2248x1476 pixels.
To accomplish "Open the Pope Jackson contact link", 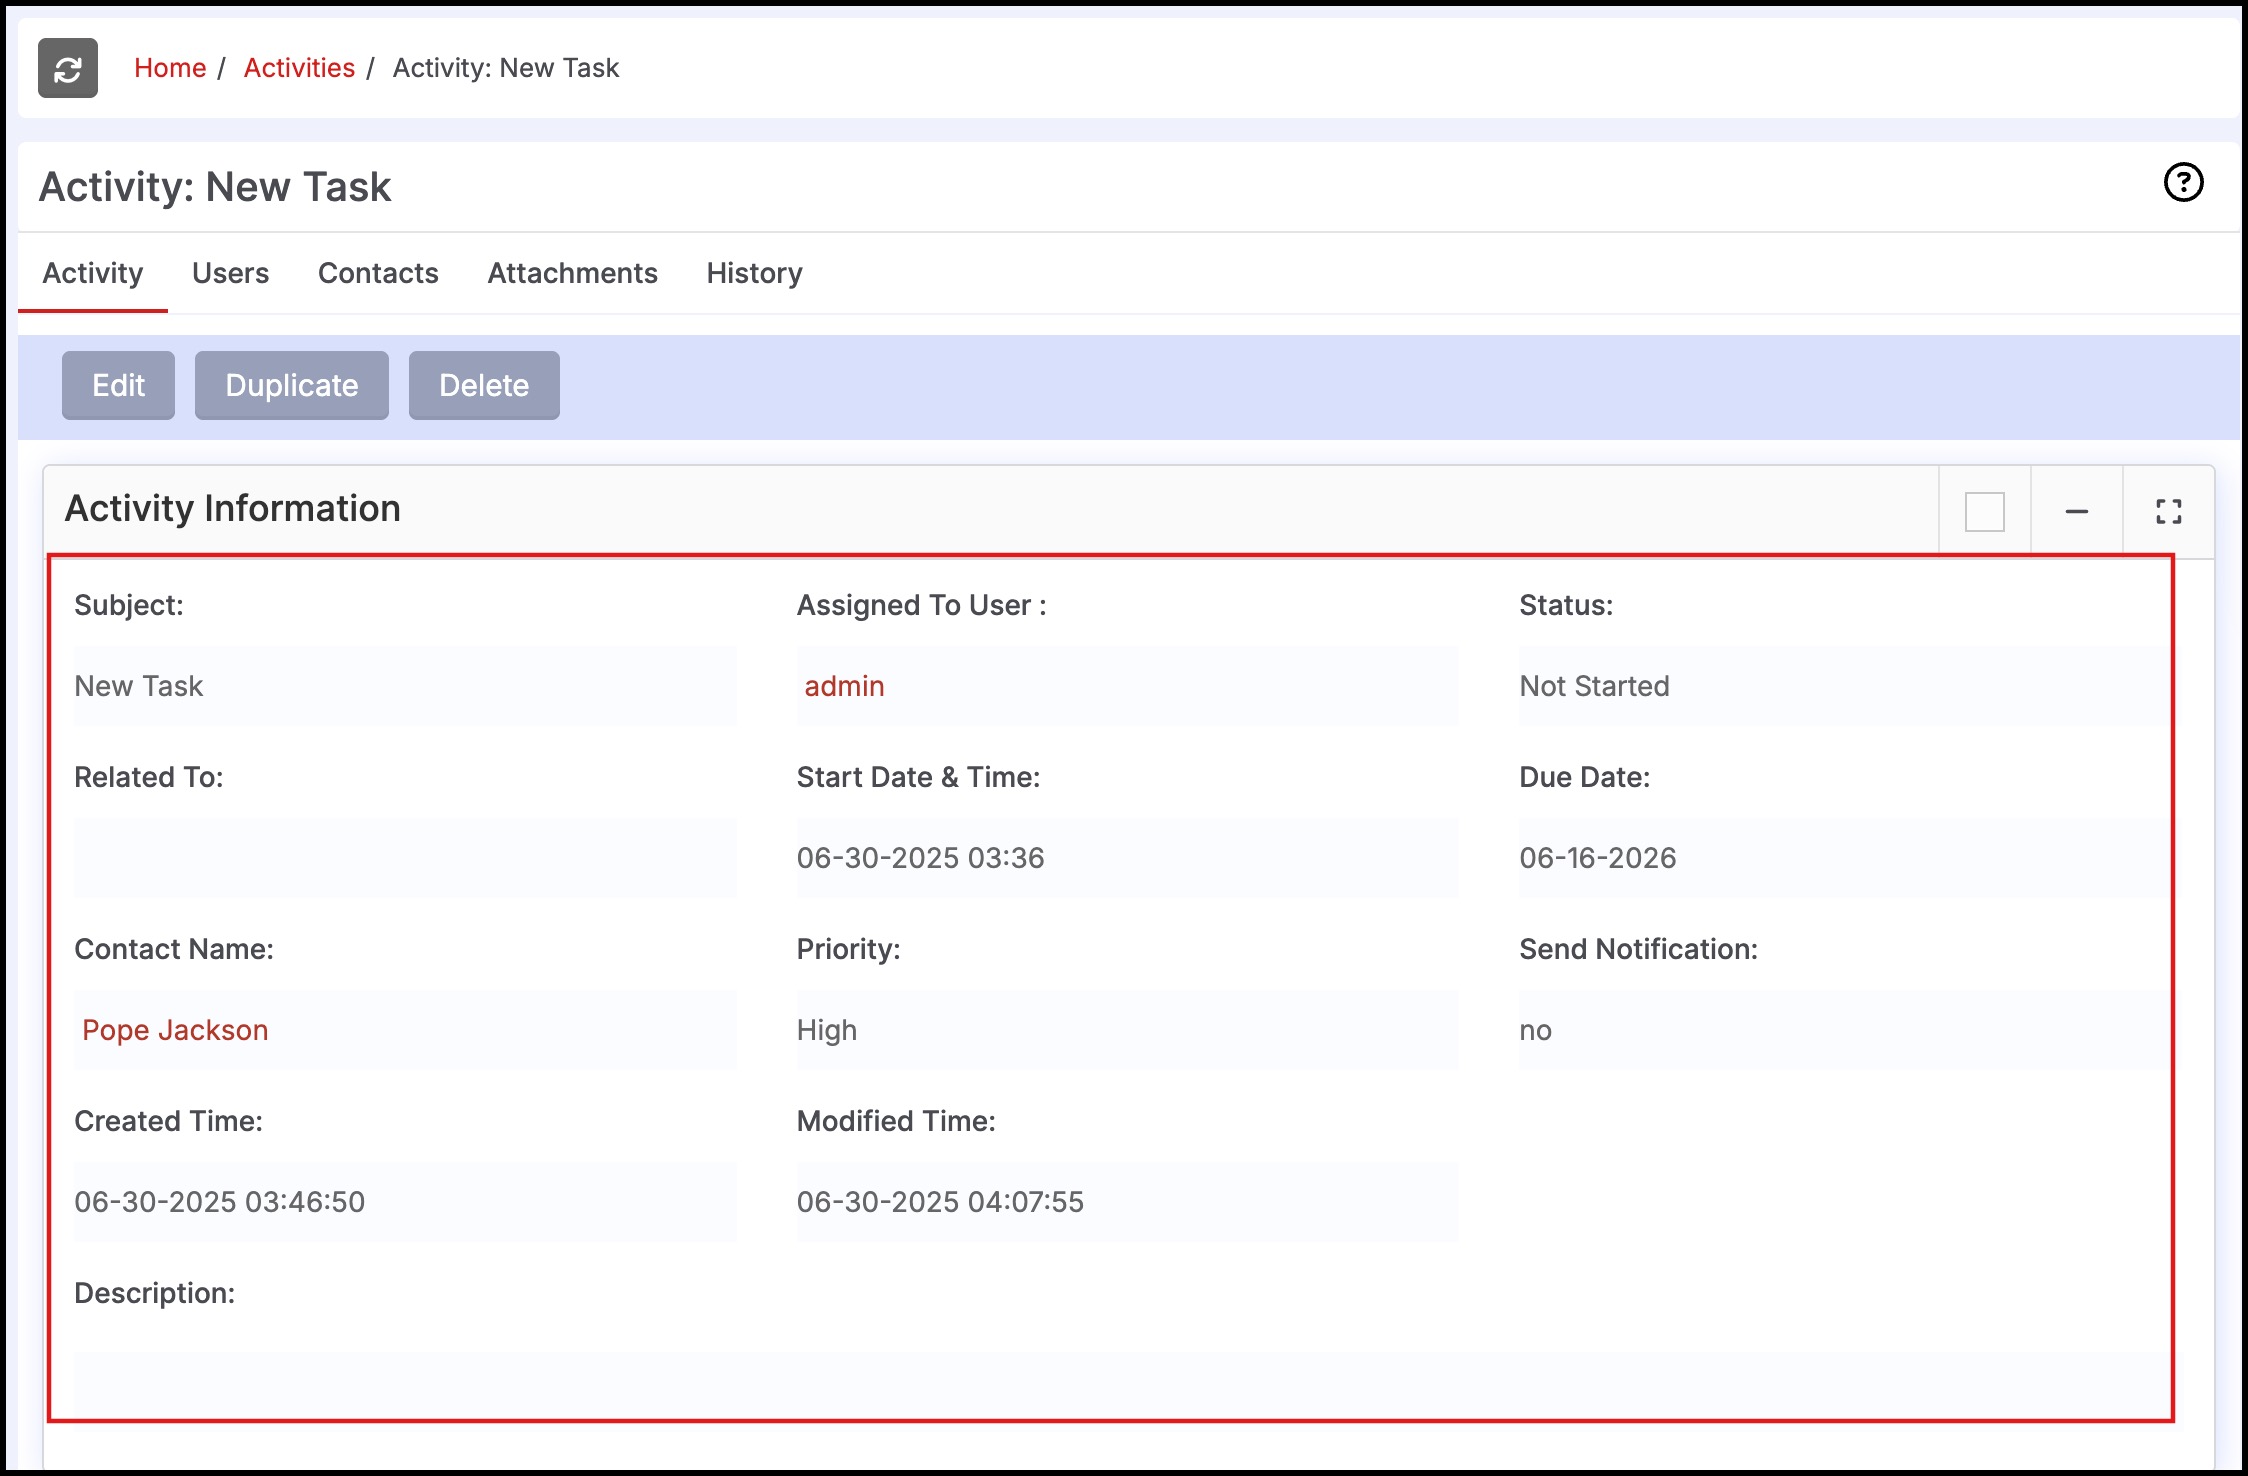I will (175, 1030).
